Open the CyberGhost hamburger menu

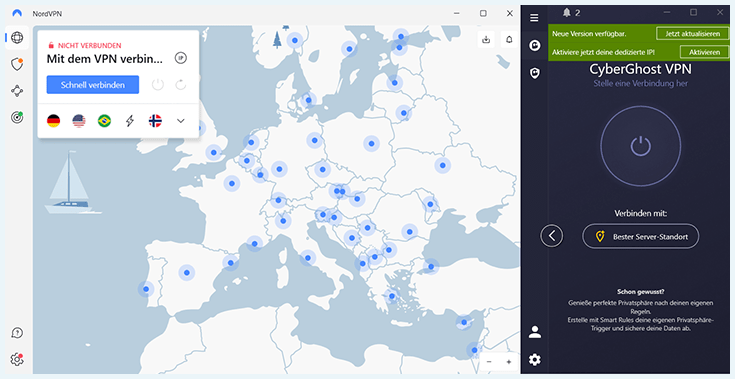click(x=534, y=18)
